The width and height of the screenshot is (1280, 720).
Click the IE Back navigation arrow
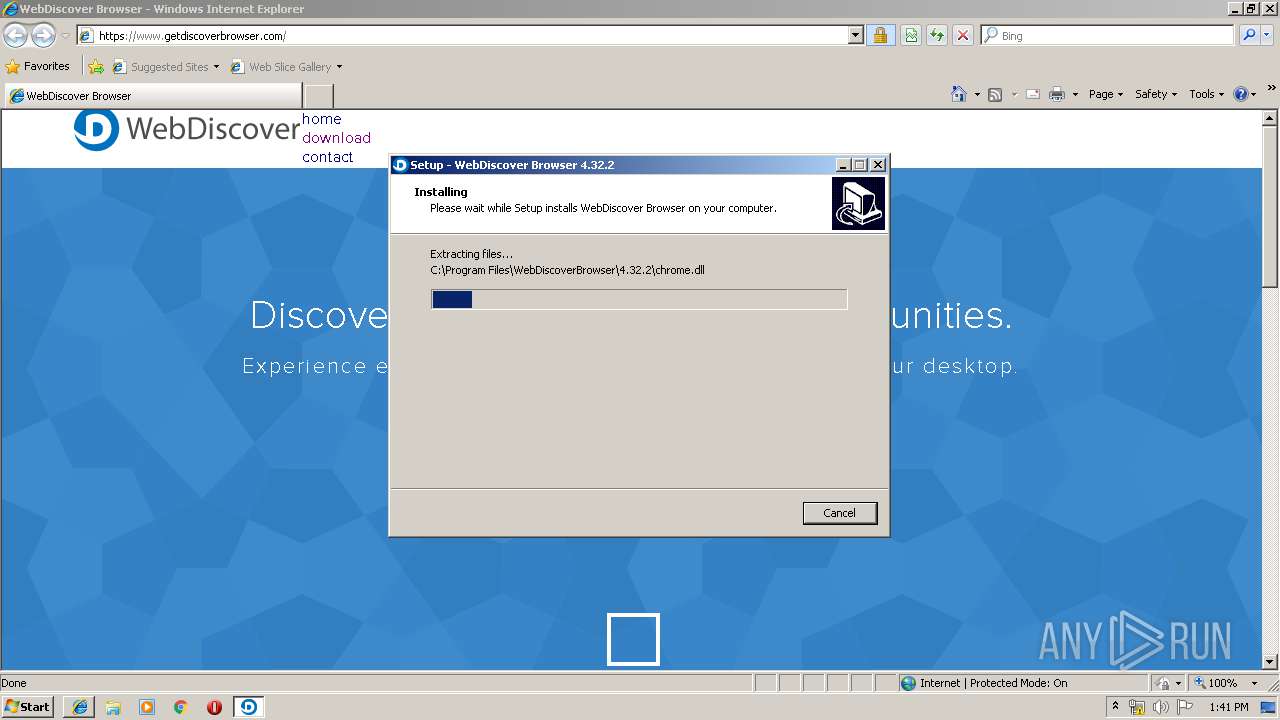point(15,36)
